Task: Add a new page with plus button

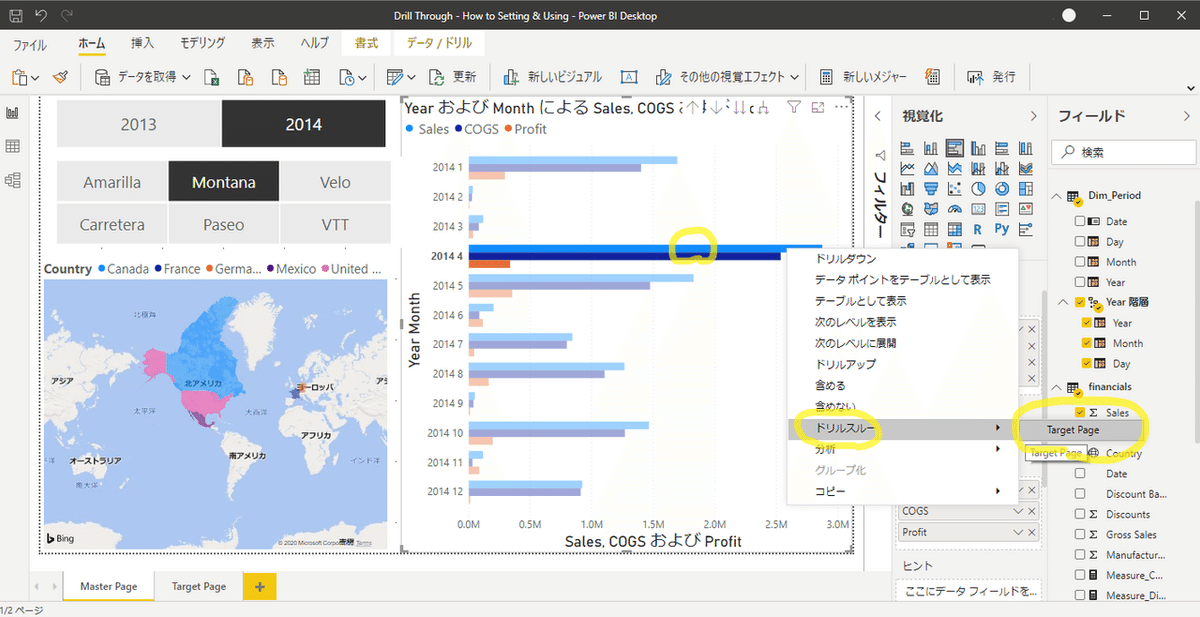Action: coord(259,587)
